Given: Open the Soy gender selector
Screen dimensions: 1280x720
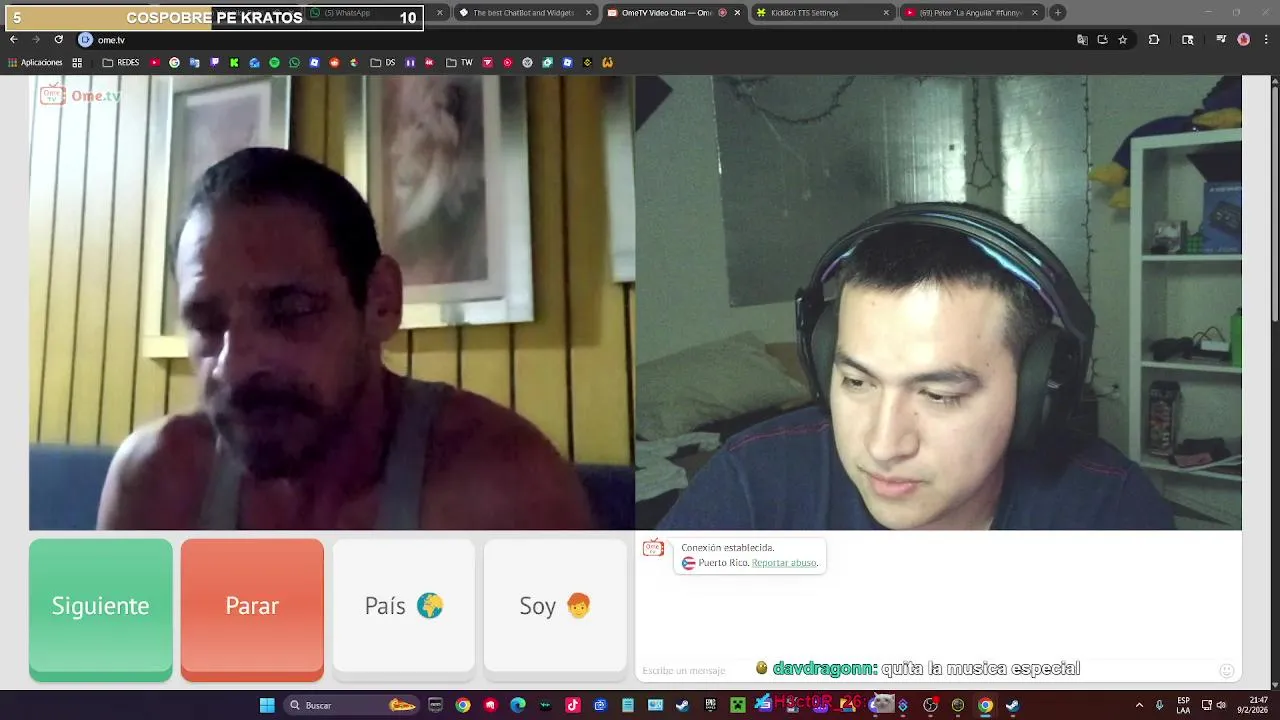Looking at the screenshot, I should pos(555,606).
